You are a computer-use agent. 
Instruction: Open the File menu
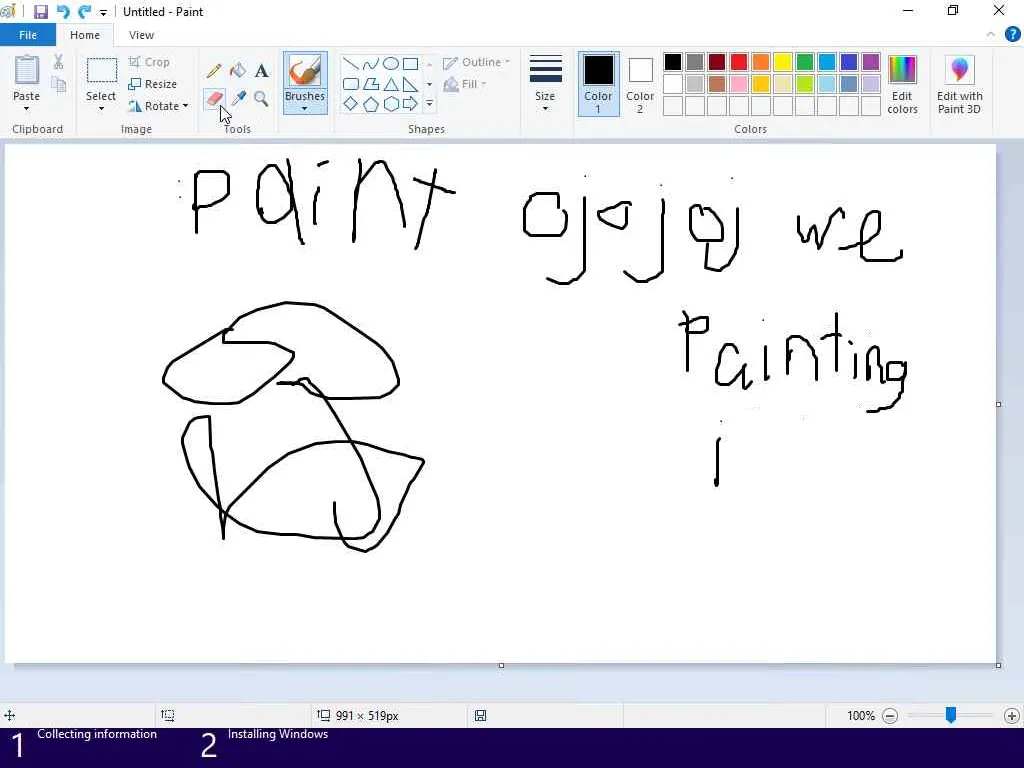click(x=28, y=35)
